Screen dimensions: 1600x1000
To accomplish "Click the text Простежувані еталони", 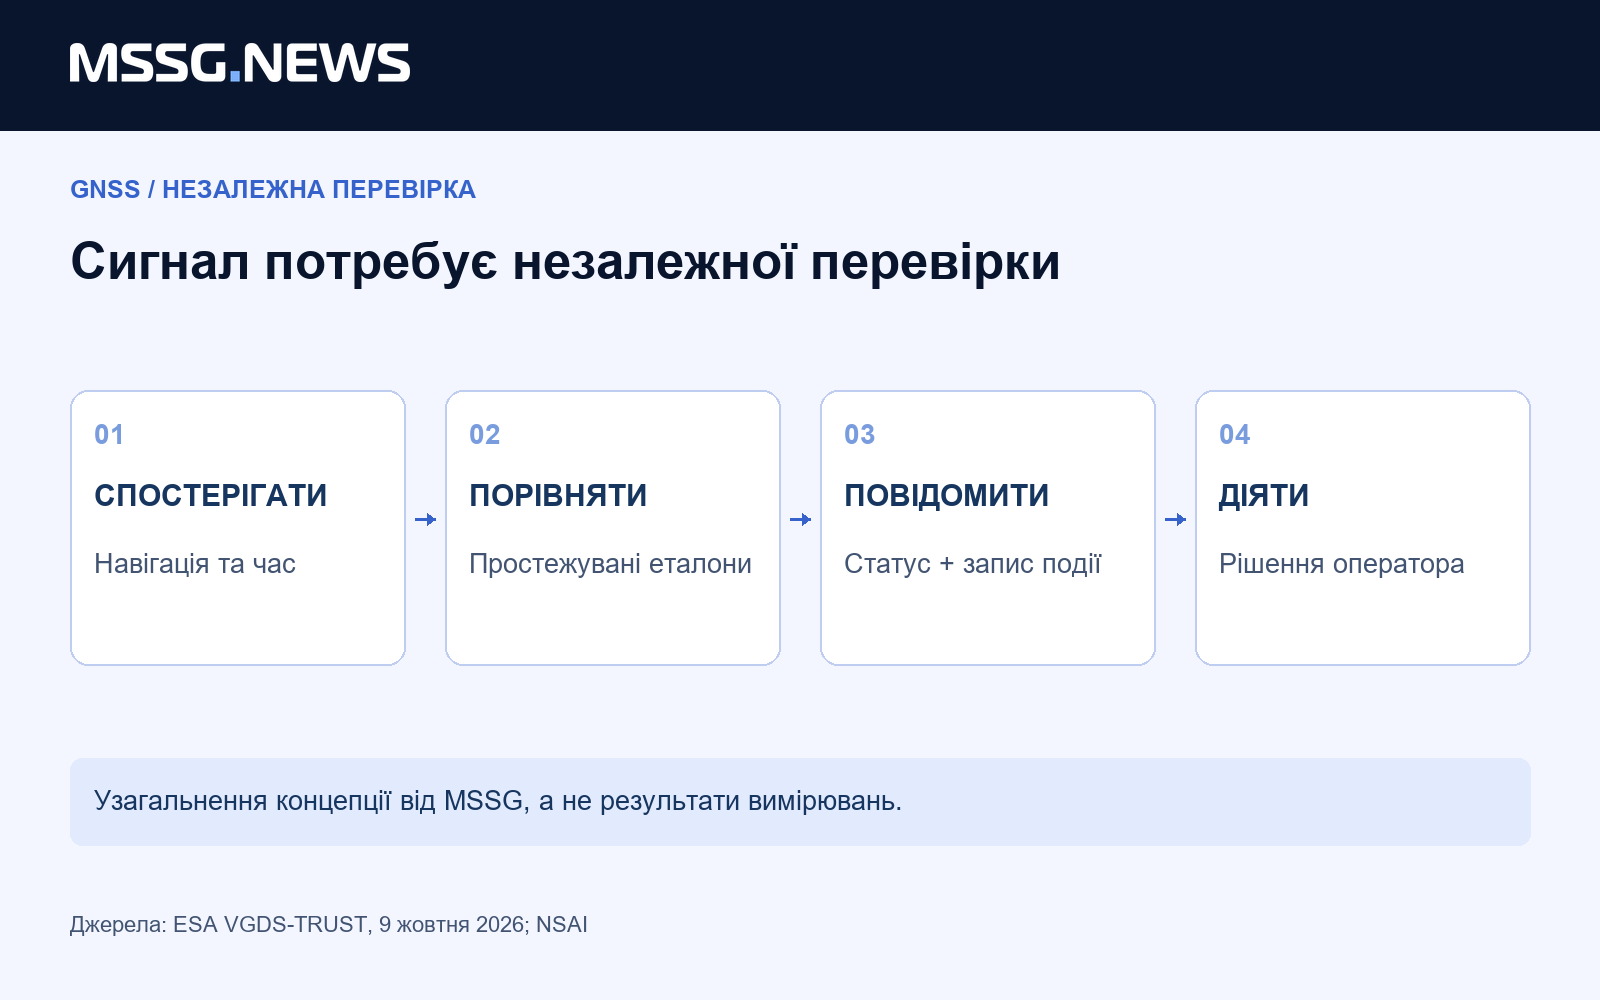I will (610, 564).
